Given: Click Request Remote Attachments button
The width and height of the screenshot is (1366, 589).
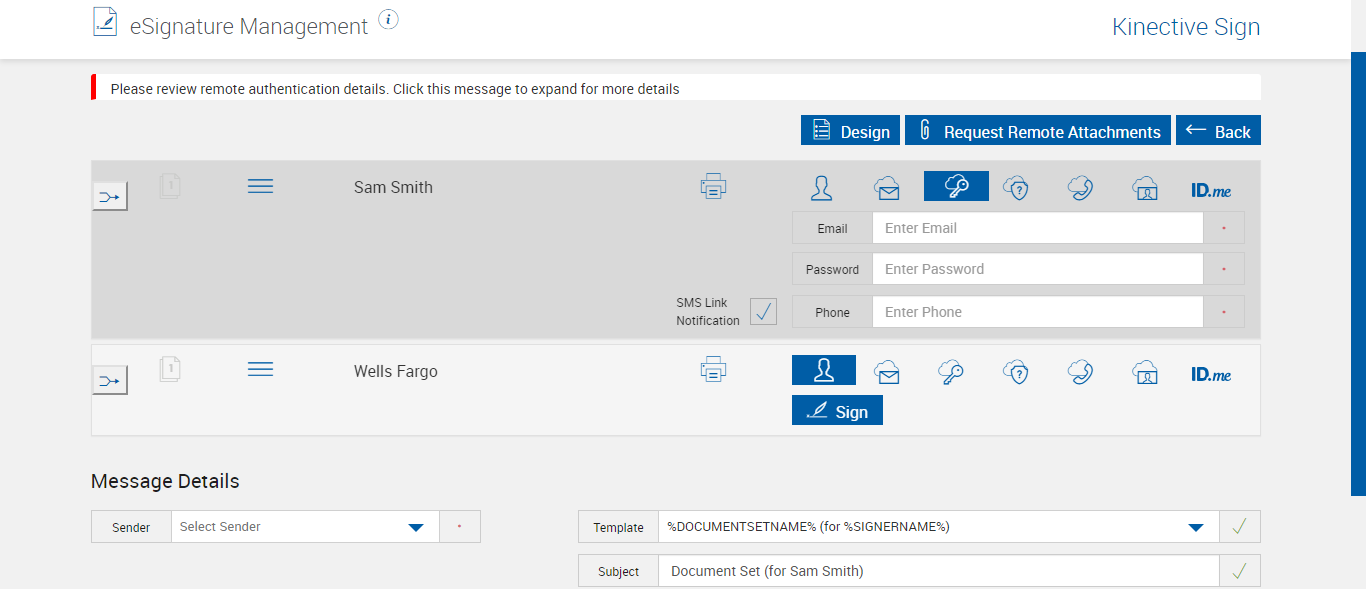Looking at the screenshot, I should click(1038, 131).
